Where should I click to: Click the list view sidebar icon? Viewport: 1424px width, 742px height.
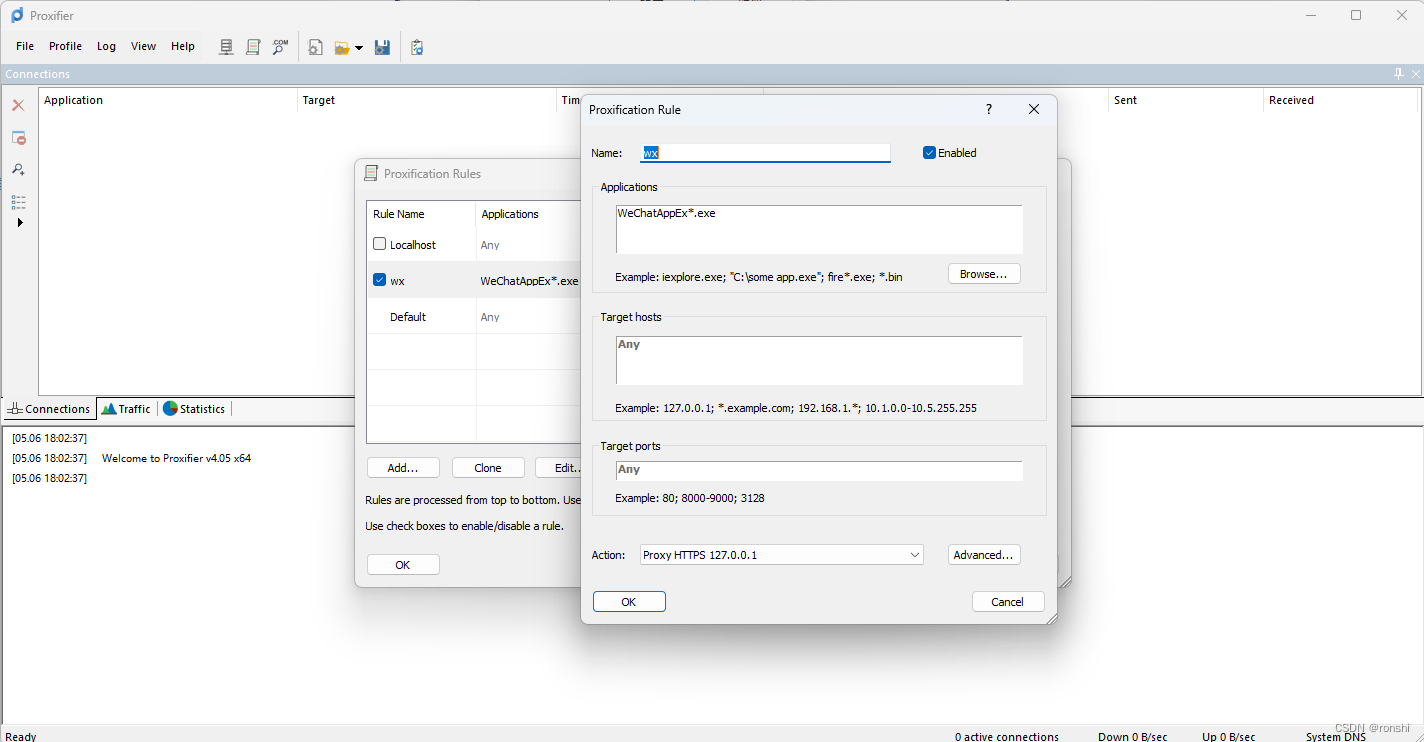click(18, 202)
